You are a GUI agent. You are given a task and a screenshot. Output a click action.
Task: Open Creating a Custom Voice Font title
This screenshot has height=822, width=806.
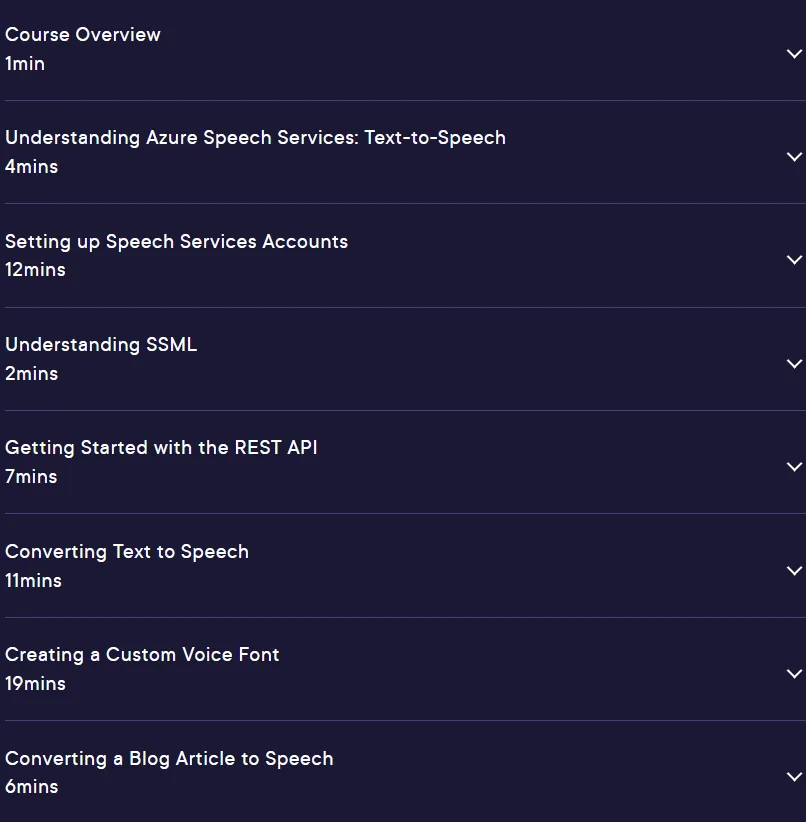tap(142, 655)
